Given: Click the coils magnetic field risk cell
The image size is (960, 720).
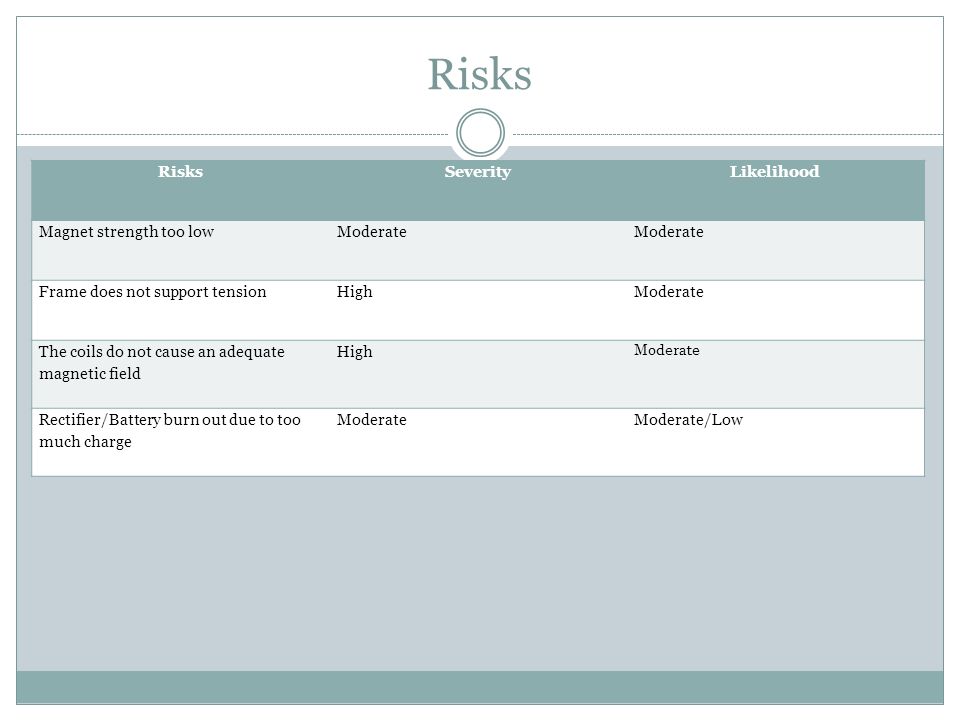Looking at the screenshot, I should (181, 375).
